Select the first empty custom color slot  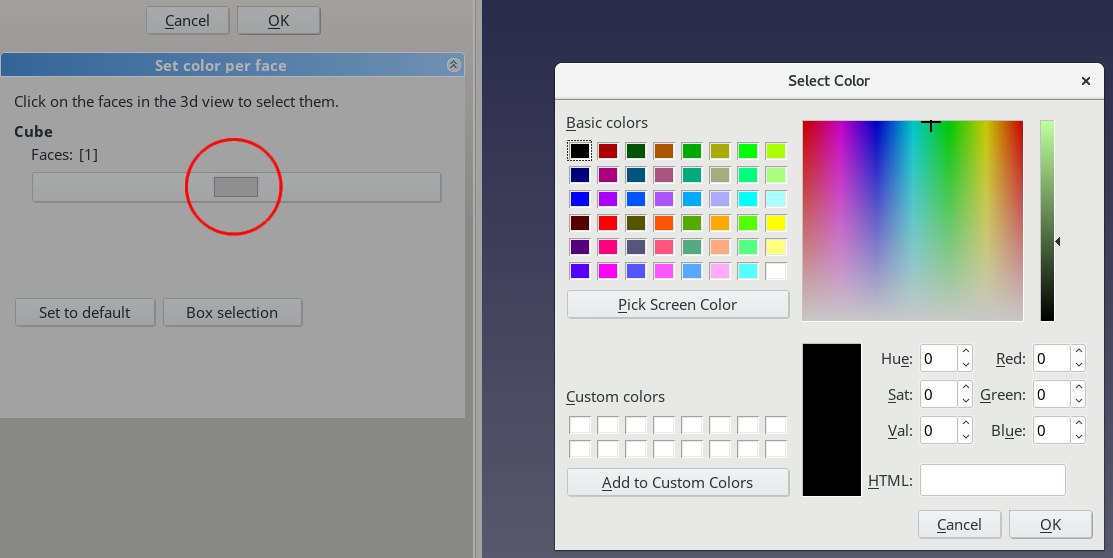click(580, 426)
